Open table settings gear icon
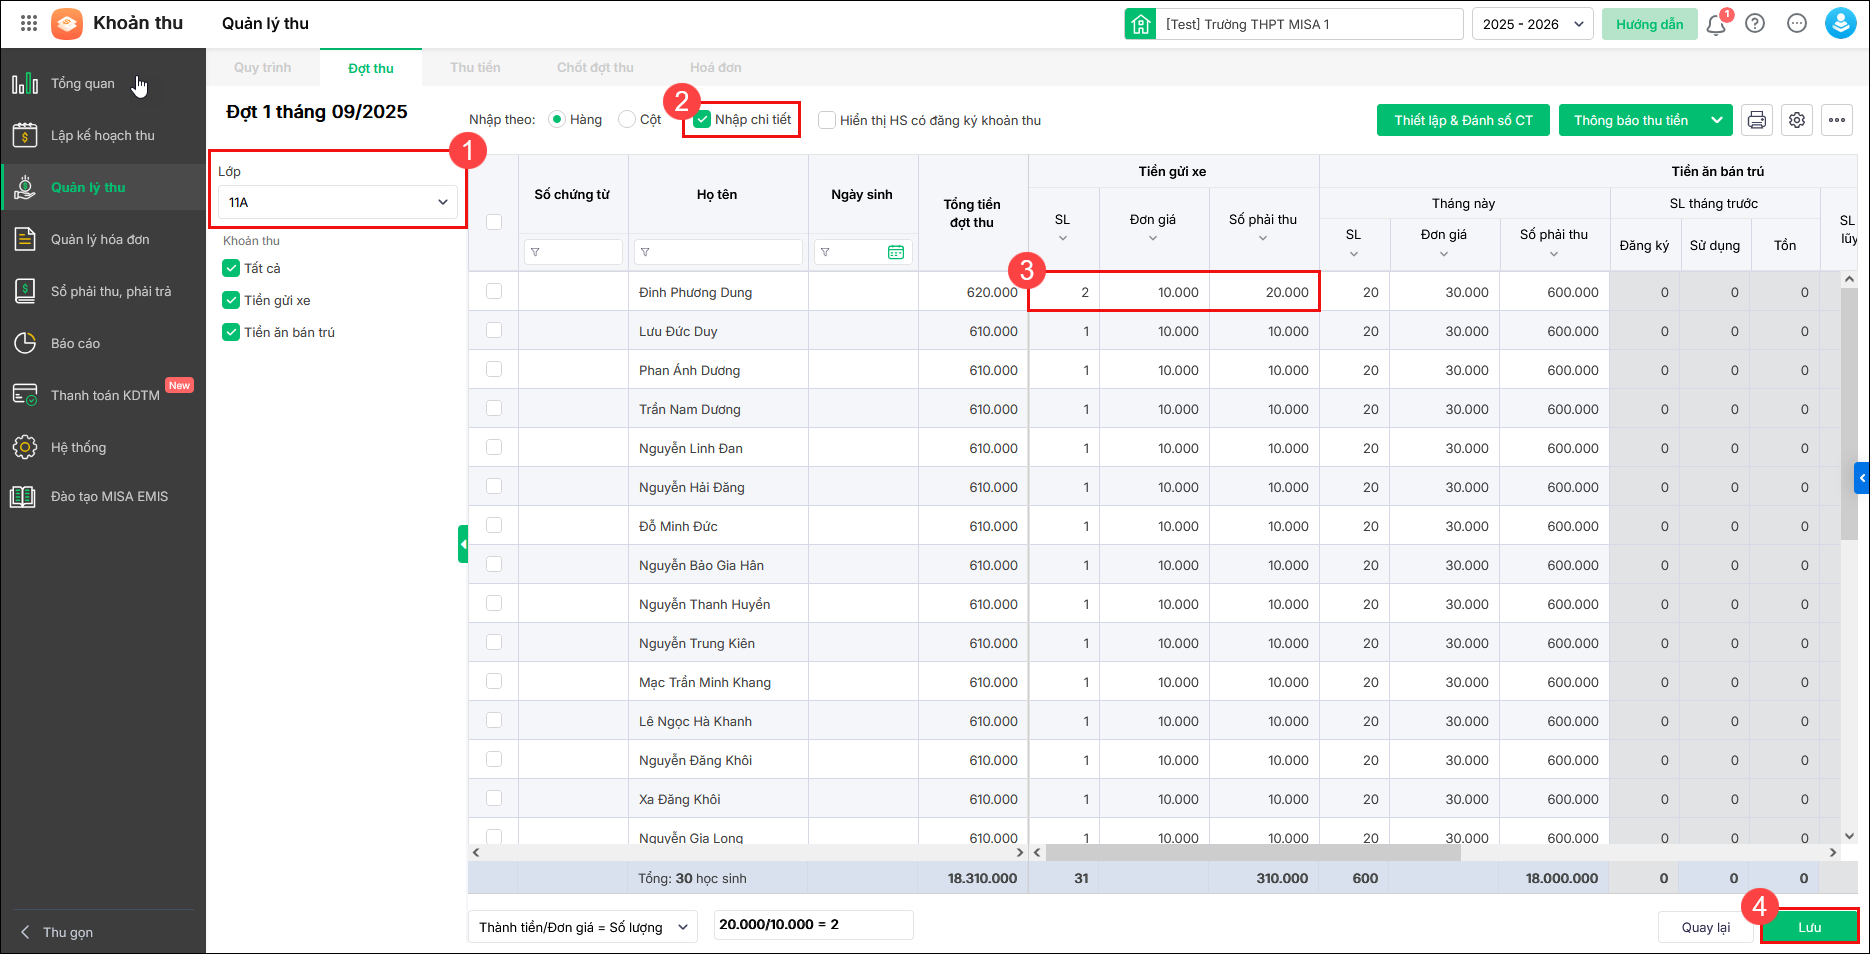 tap(1797, 120)
